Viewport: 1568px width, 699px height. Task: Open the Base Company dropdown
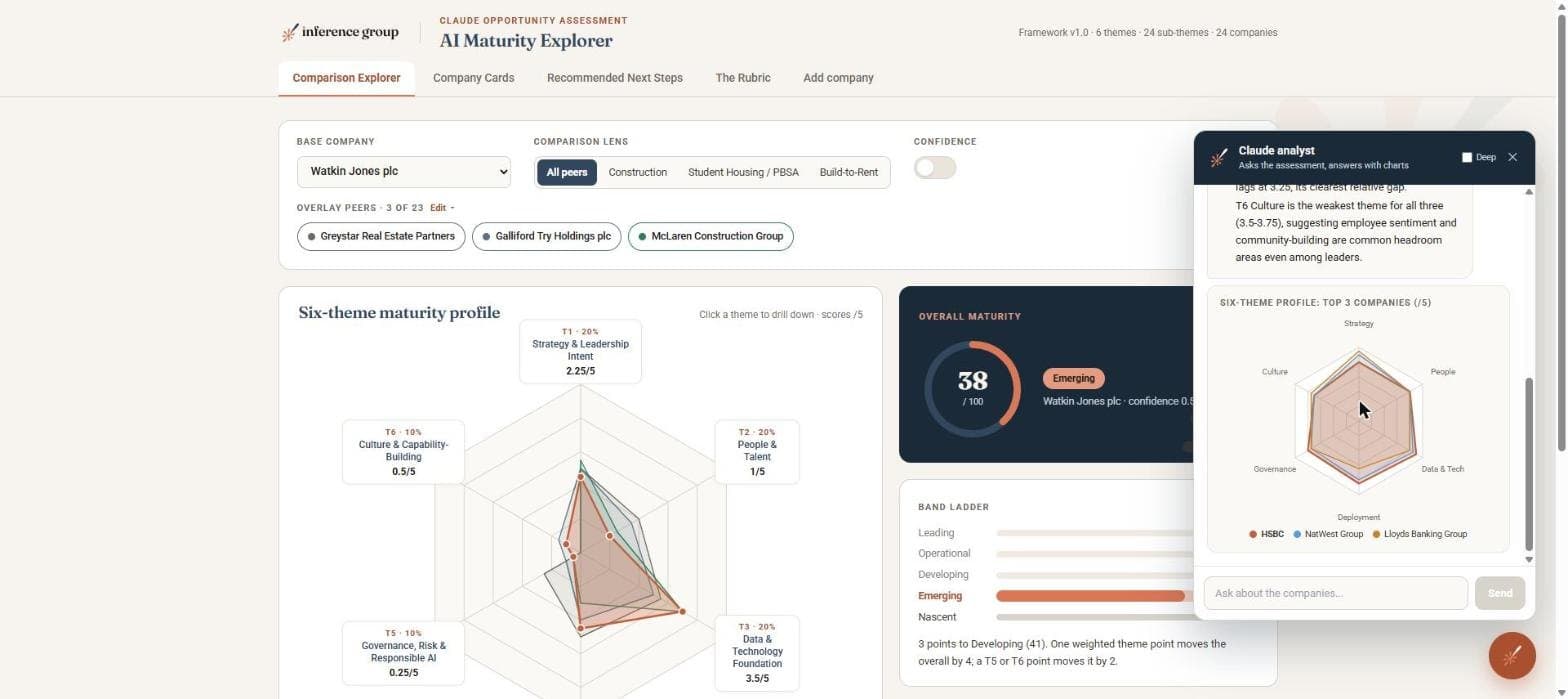tap(403, 171)
